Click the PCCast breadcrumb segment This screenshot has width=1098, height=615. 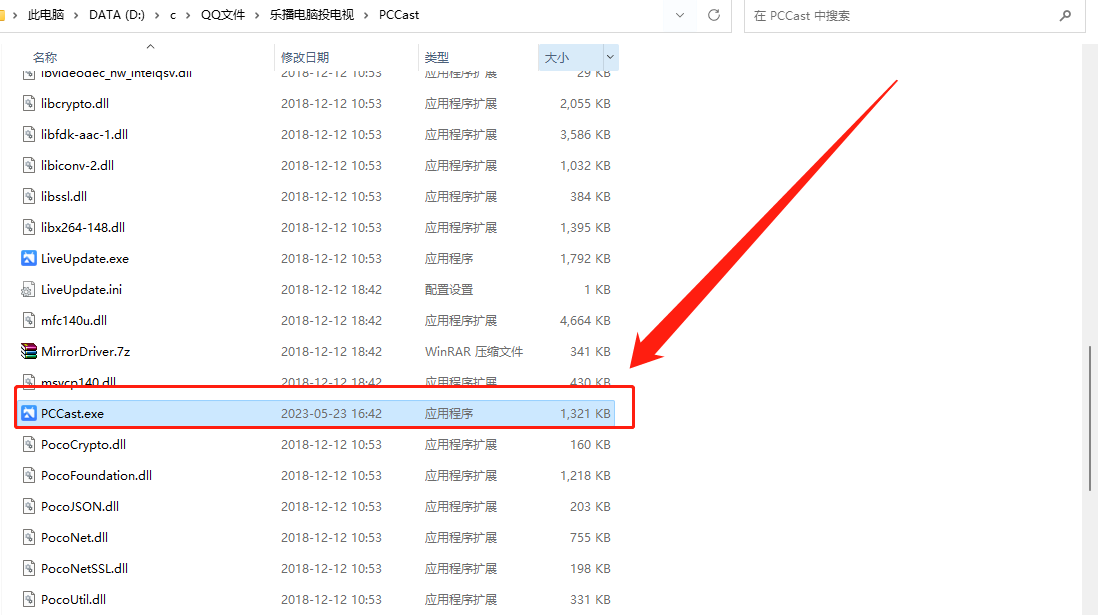click(399, 15)
